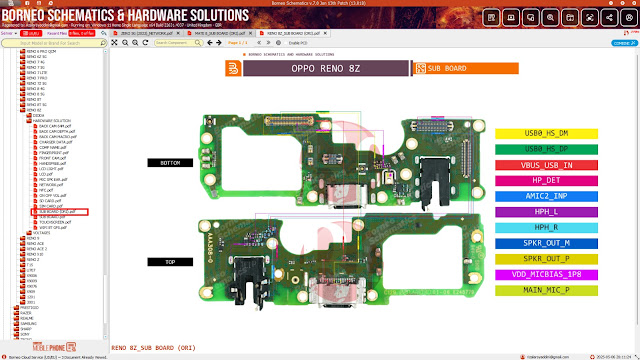Click the zoom out magnifier icon
The image size is (640, 360).
125,43
